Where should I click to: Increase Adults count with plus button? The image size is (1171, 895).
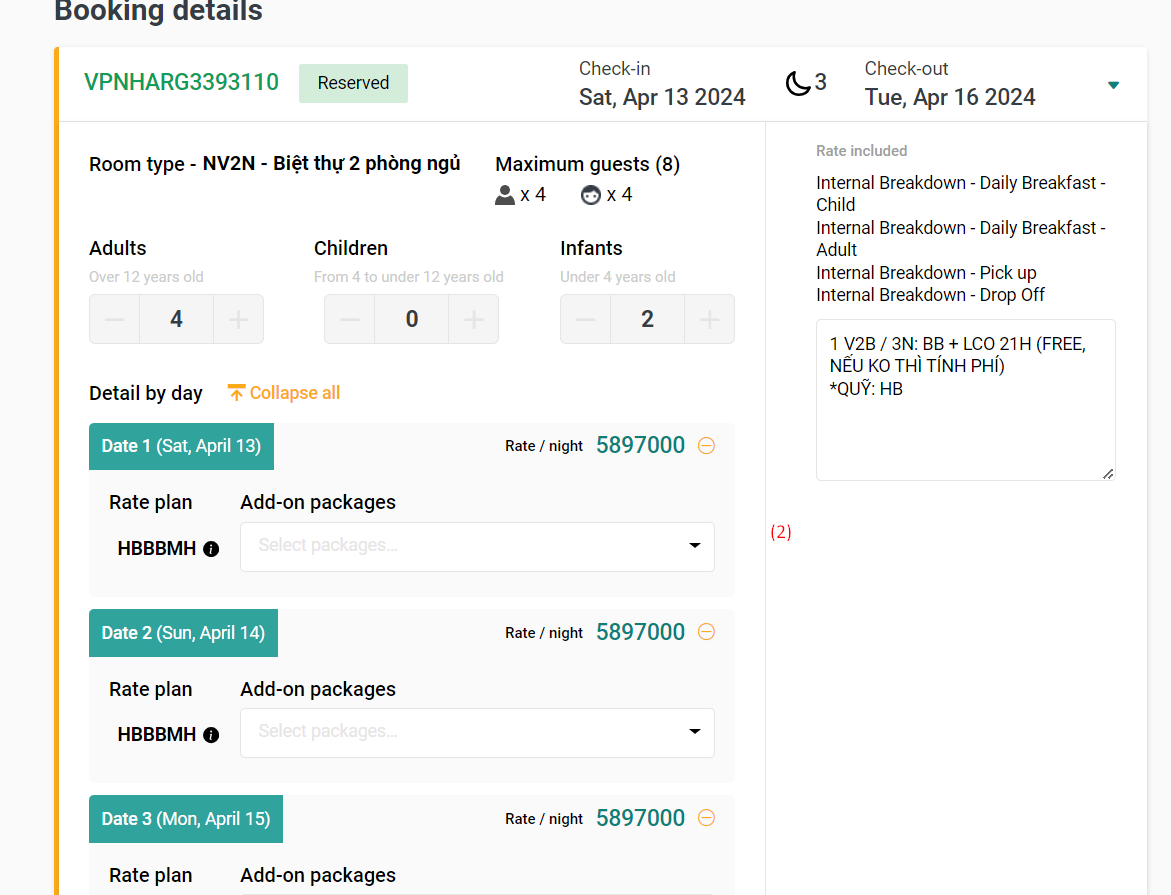click(238, 319)
